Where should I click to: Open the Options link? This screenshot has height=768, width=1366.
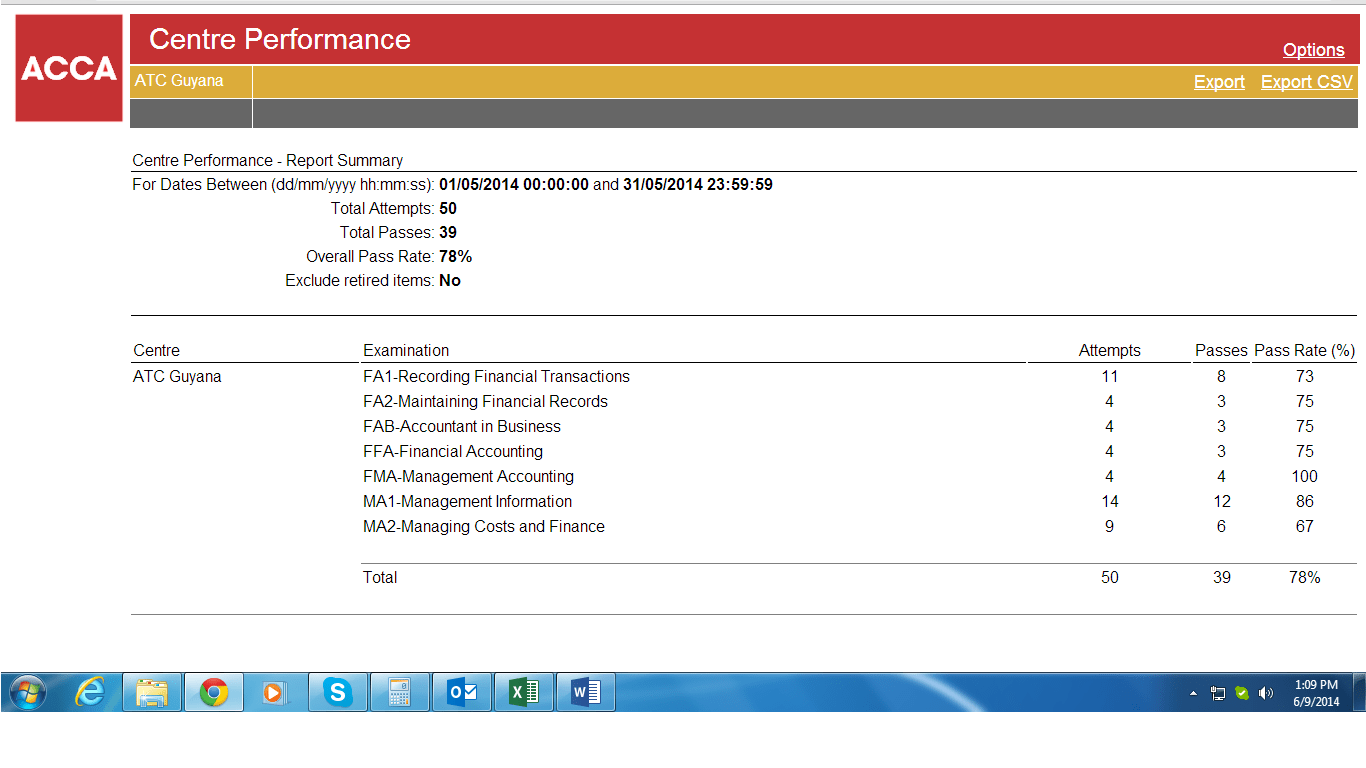tap(1314, 50)
